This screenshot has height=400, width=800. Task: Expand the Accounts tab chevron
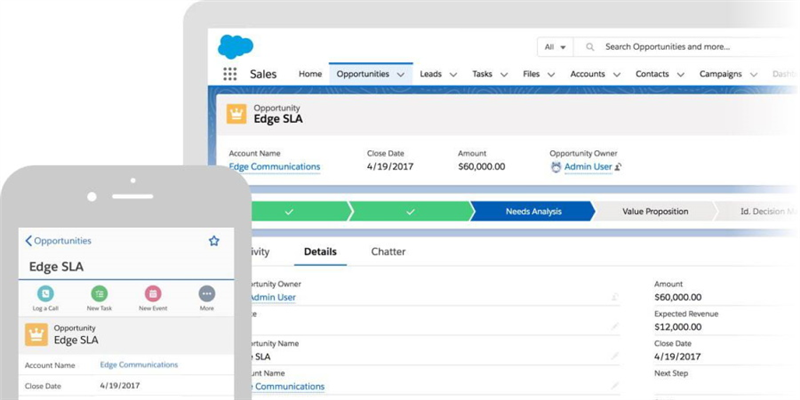(x=617, y=74)
